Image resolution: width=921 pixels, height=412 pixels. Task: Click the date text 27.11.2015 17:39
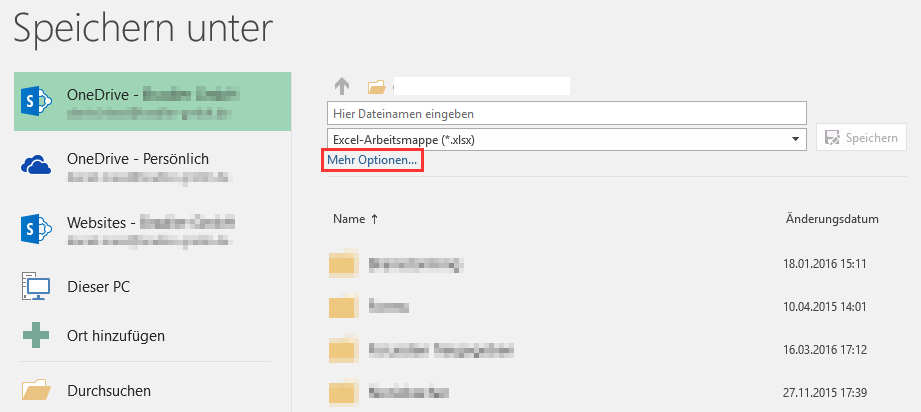click(825, 392)
